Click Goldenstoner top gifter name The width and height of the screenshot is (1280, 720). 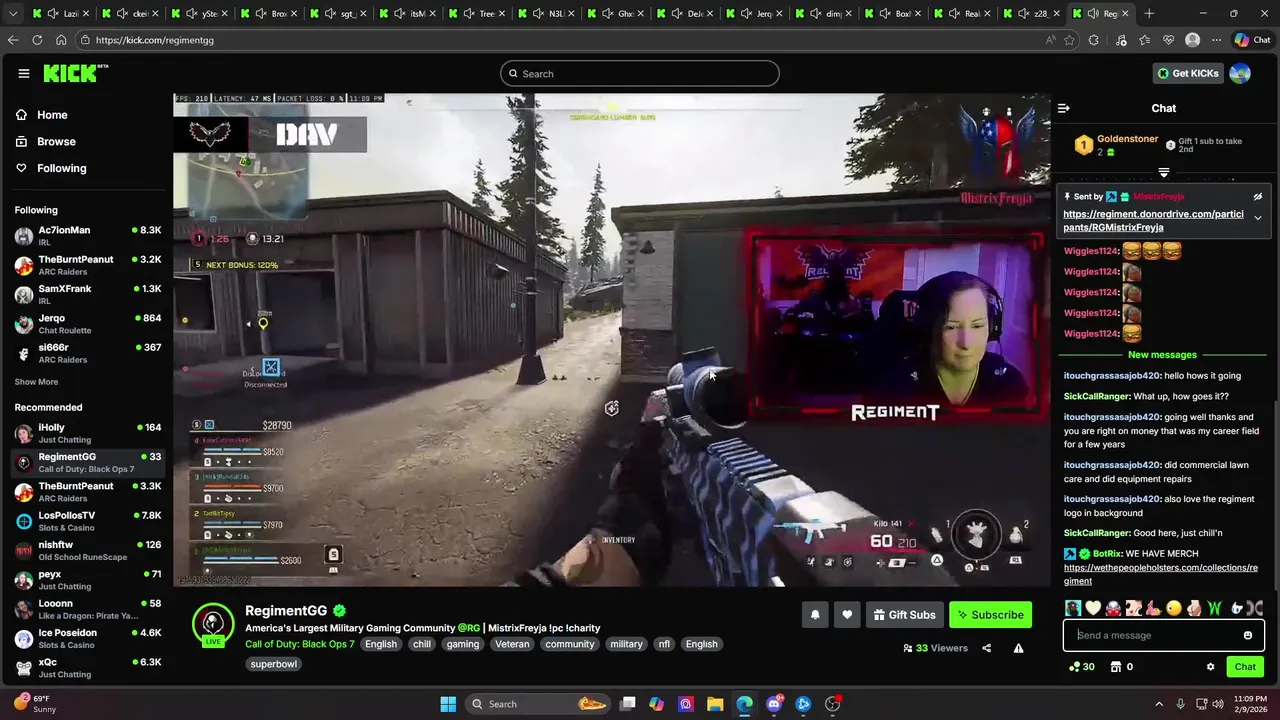(x=1128, y=139)
